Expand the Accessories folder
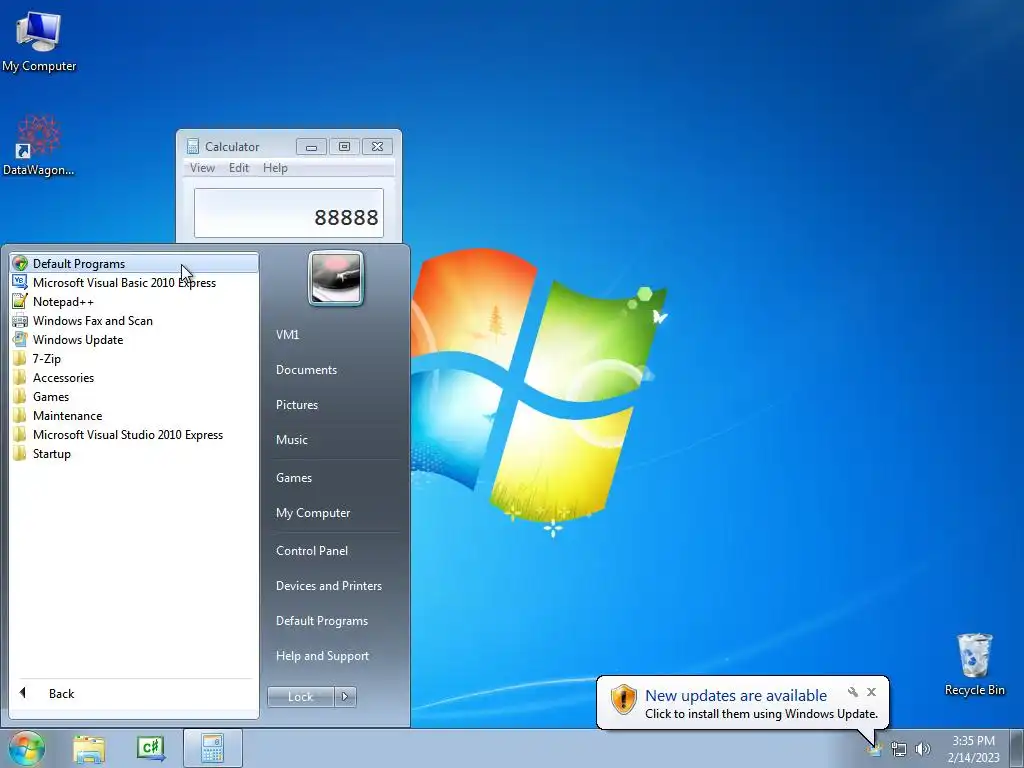 (x=134, y=377)
